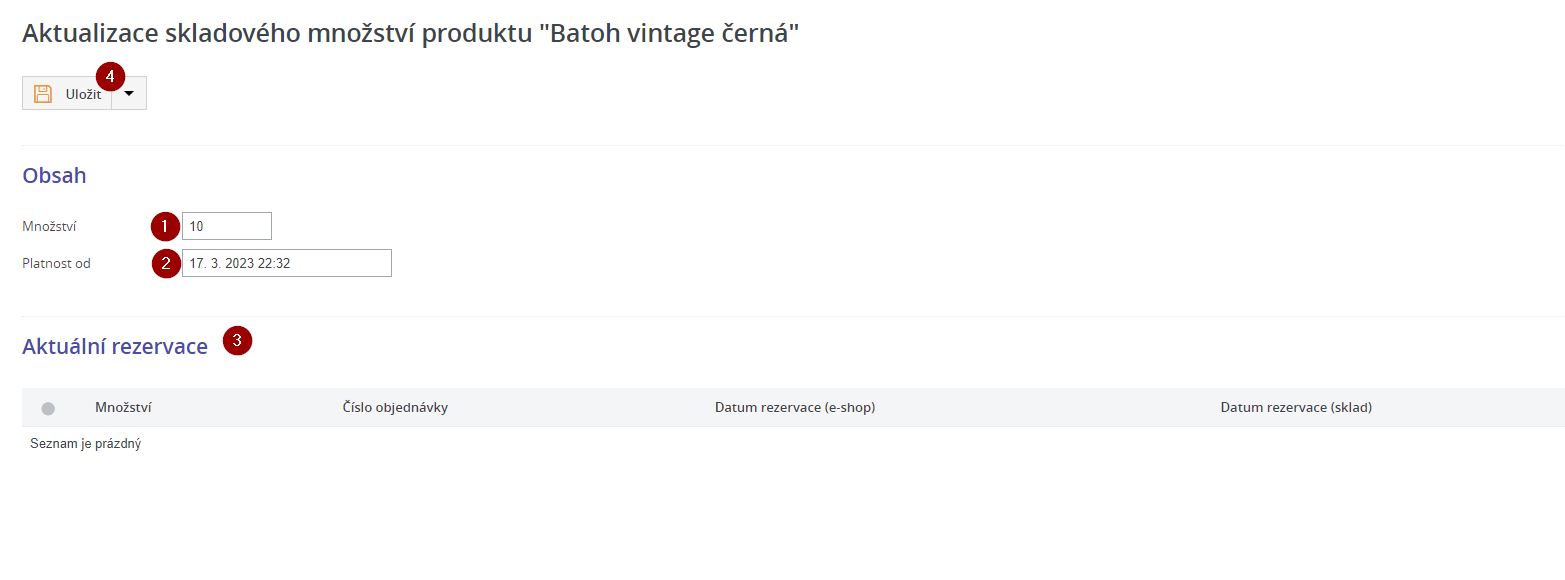Click the red number 3 marker
The width and height of the screenshot is (1565, 580).
pos(237,340)
